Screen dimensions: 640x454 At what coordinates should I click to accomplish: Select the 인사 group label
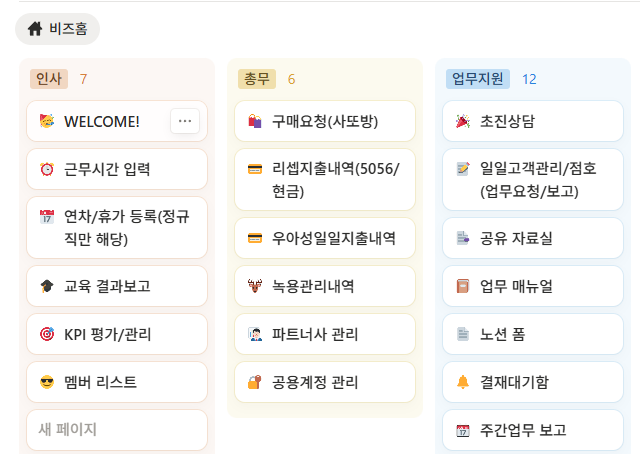point(49,79)
